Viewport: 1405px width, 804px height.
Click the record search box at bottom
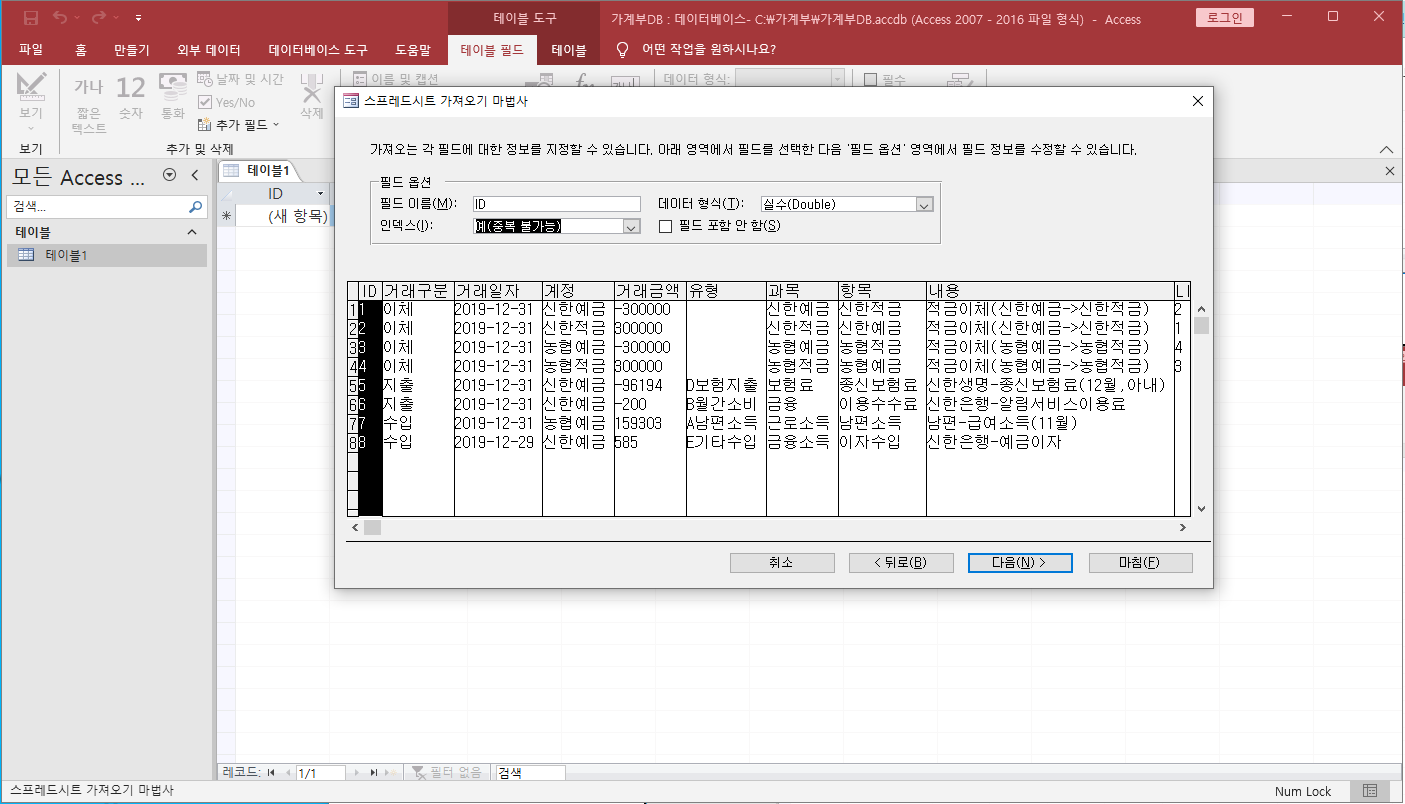coord(530,773)
